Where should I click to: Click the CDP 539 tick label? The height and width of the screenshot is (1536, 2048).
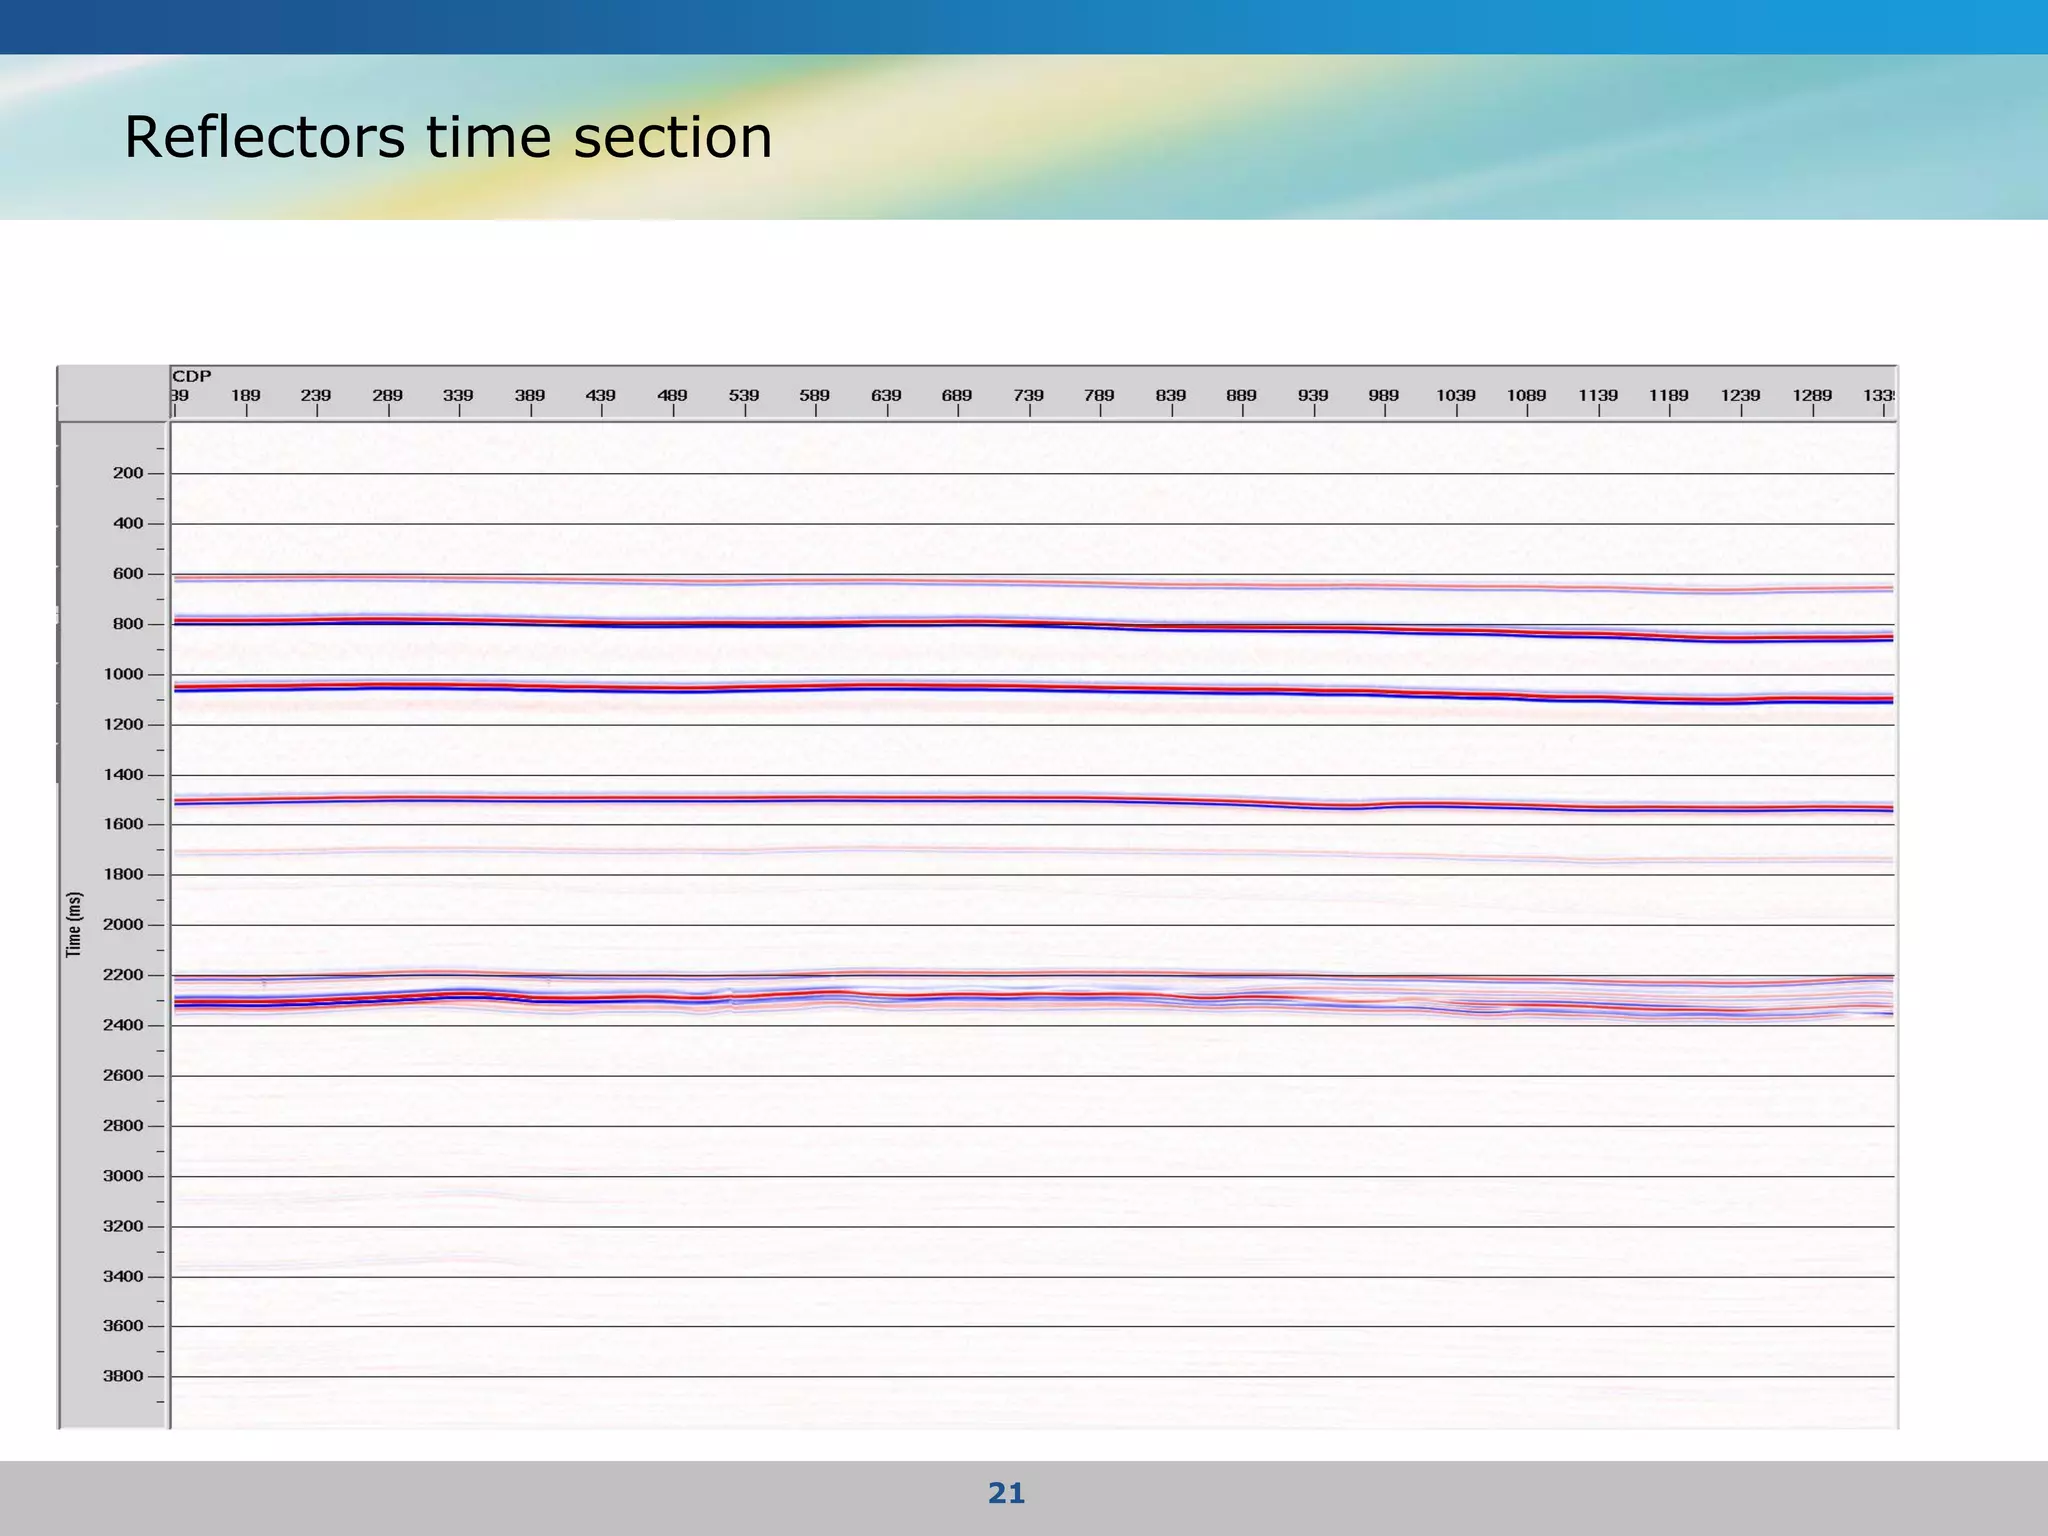tap(744, 395)
